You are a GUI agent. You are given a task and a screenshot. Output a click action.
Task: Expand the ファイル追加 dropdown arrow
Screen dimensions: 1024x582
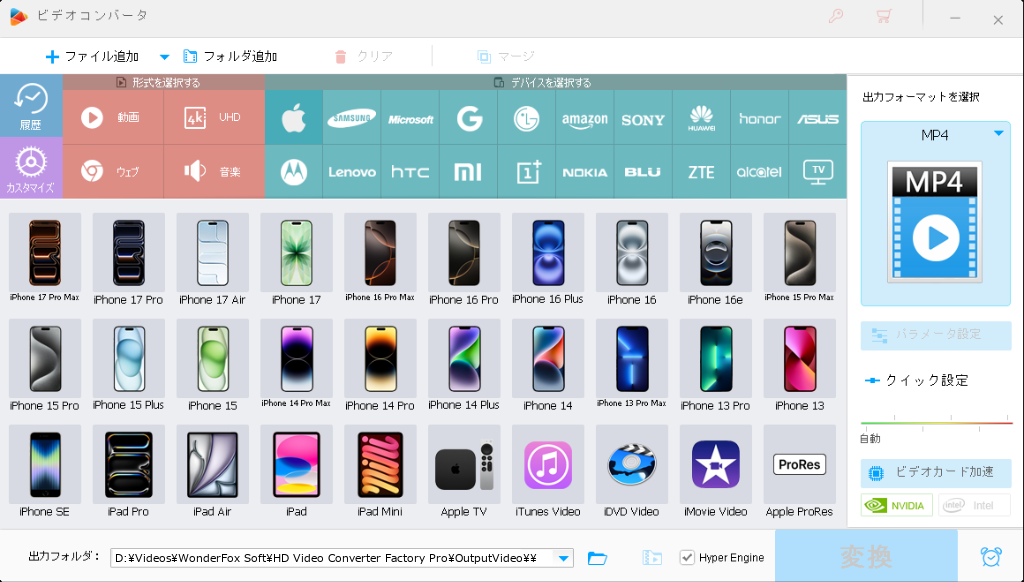165,57
